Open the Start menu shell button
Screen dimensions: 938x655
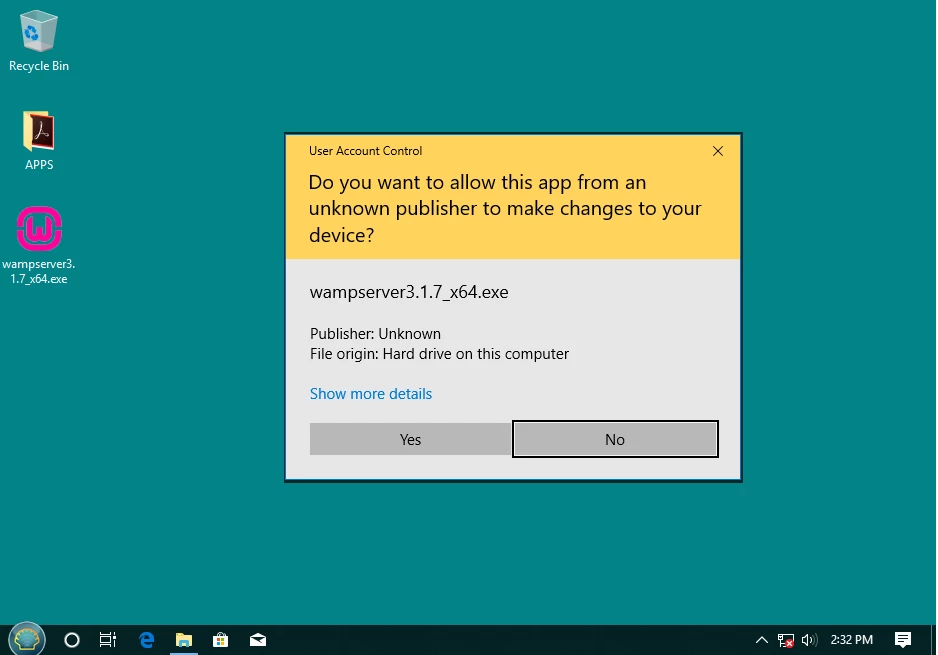click(27, 639)
